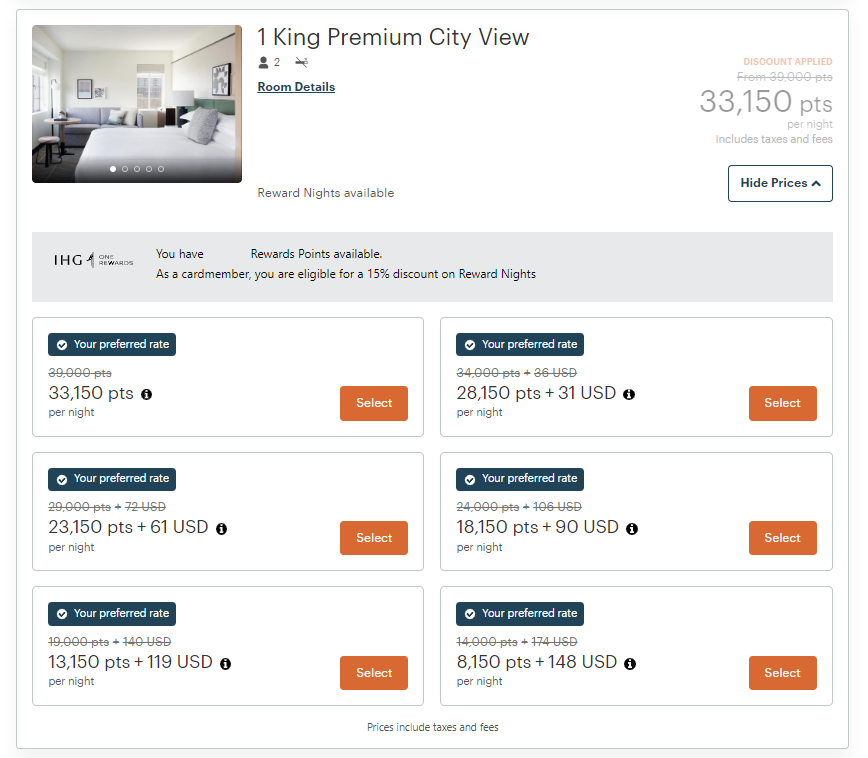
Task: Click the info icon beside 28,150 pts + 31 USD
Action: pos(629,393)
